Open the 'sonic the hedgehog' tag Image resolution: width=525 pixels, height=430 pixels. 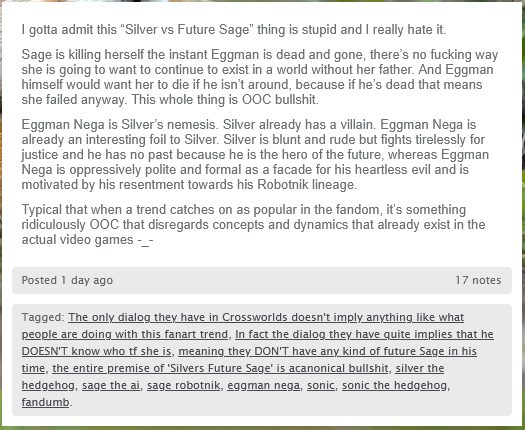(394, 385)
